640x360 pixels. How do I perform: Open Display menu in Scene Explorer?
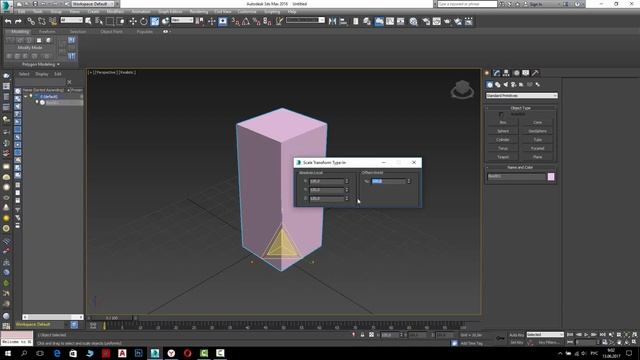[x=41, y=74]
